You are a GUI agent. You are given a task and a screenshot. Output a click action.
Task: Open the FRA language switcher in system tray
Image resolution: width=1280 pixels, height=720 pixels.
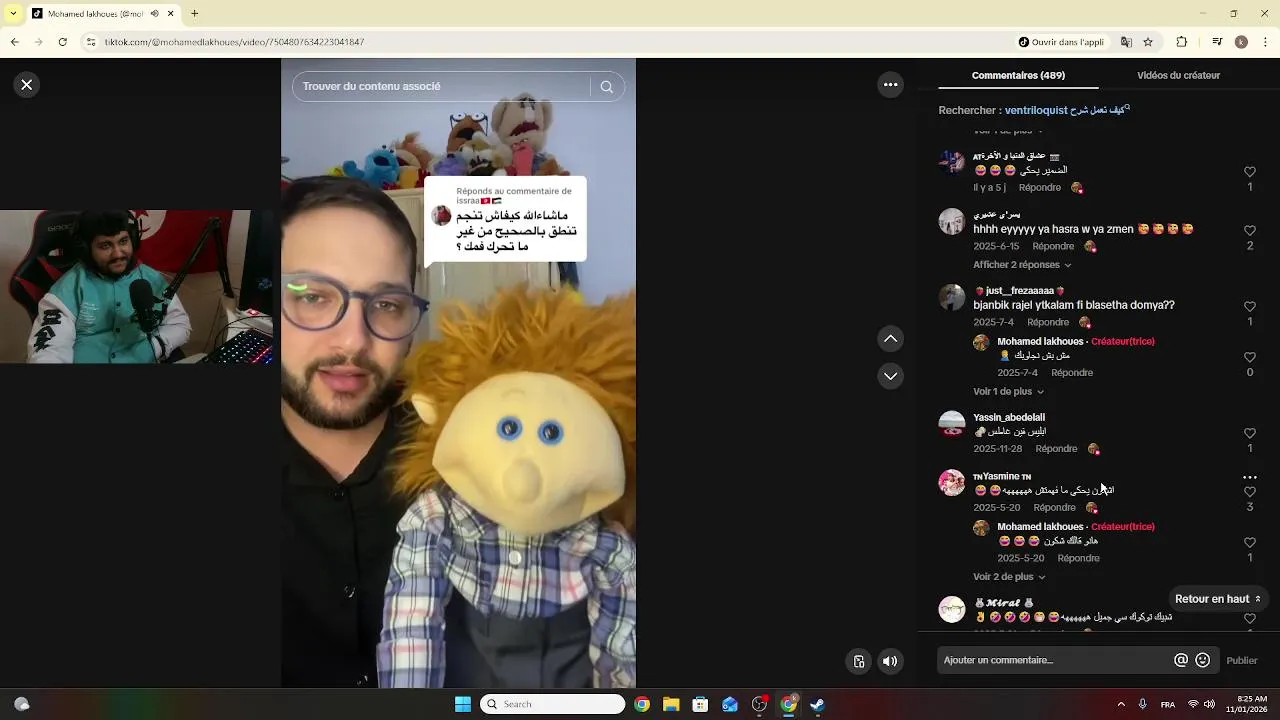click(1168, 705)
